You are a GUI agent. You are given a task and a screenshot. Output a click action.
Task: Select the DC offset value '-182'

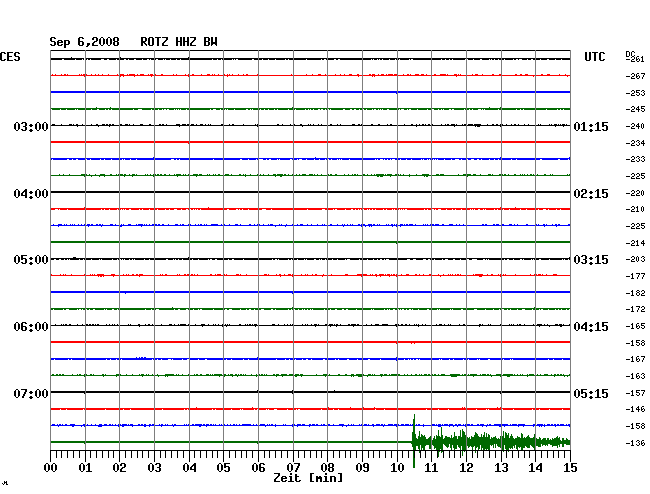point(635,293)
